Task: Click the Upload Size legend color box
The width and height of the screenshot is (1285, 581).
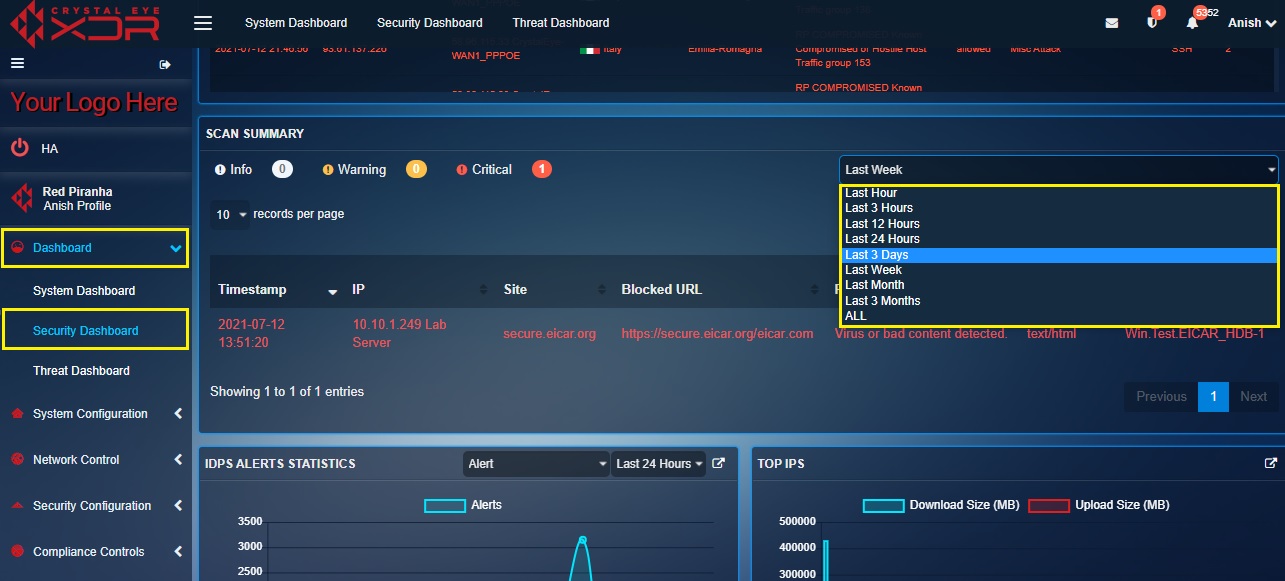Action: tap(1049, 506)
